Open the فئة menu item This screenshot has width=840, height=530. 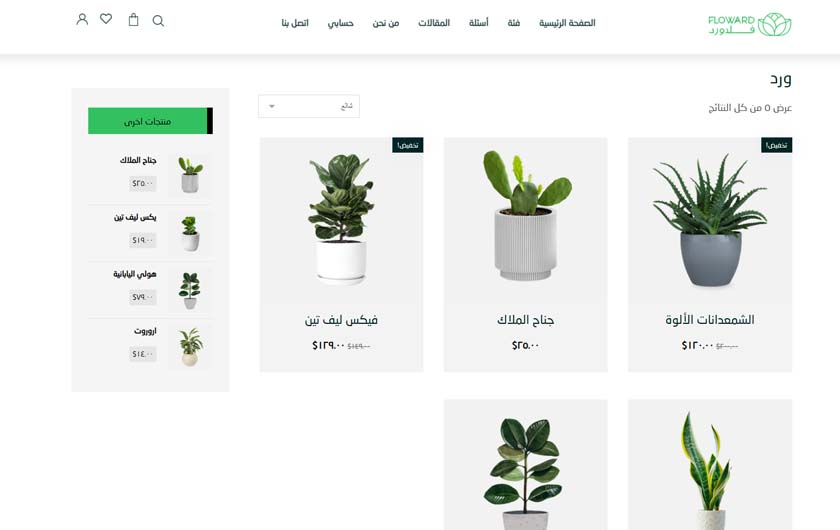[x=514, y=23]
